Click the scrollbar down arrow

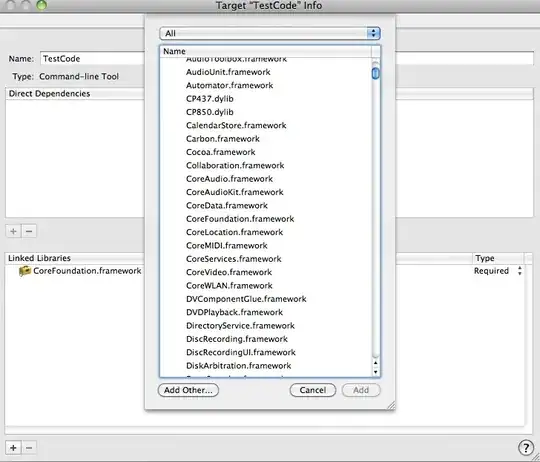tap(376, 372)
